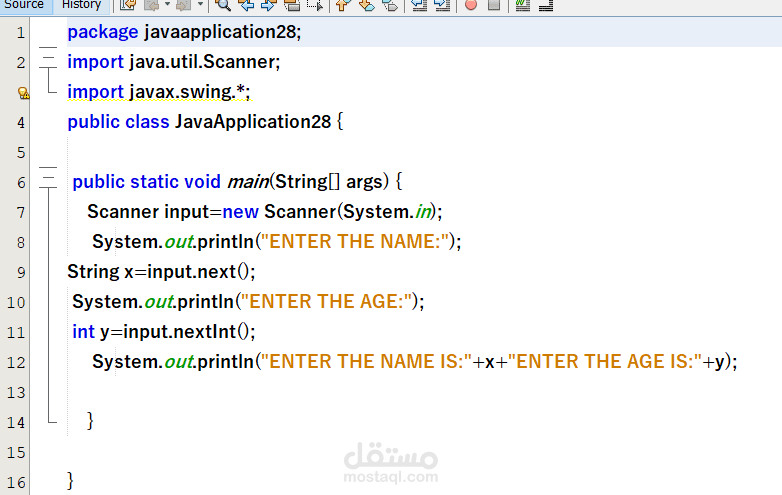Screen dimensions: 782x495
Task: Click the italic main method name
Action: click(248, 181)
